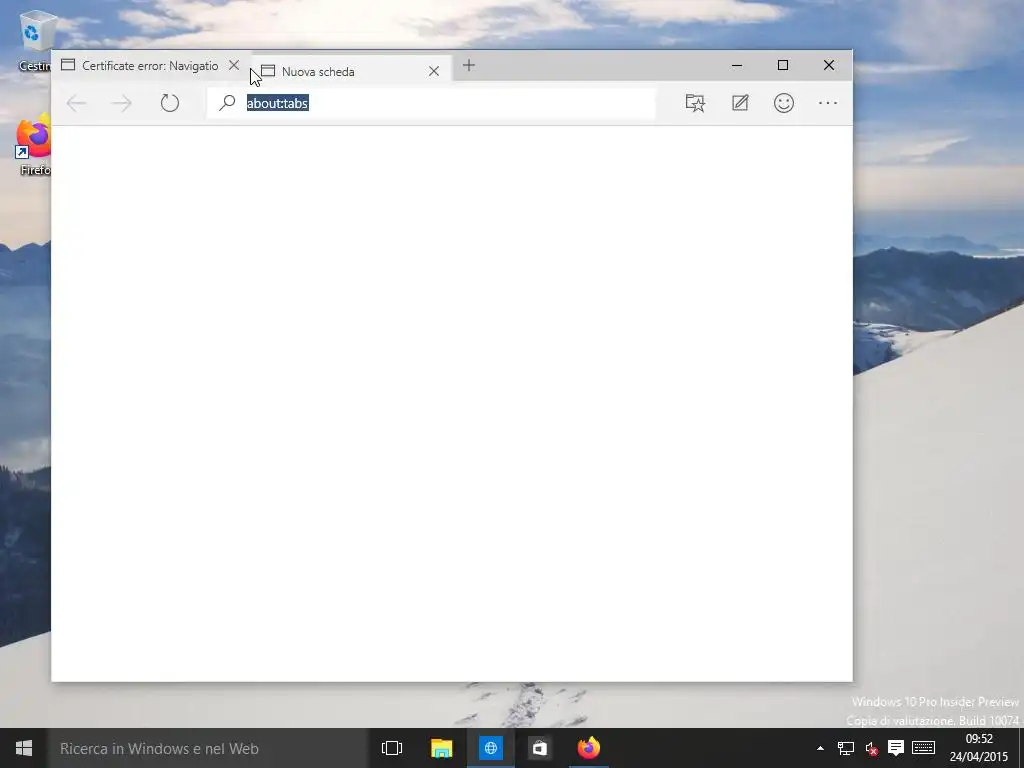
Task: Open Firefox from the taskbar
Action: (588, 748)
